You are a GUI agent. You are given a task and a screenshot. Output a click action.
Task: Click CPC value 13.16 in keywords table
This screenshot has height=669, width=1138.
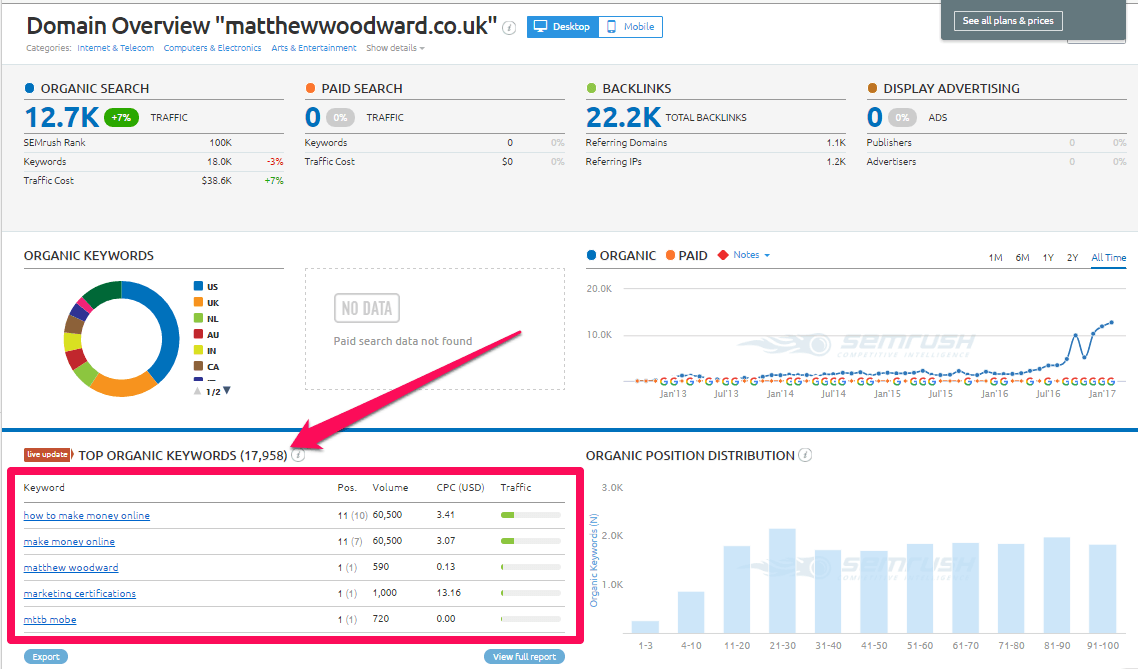[x=449, y=593]
